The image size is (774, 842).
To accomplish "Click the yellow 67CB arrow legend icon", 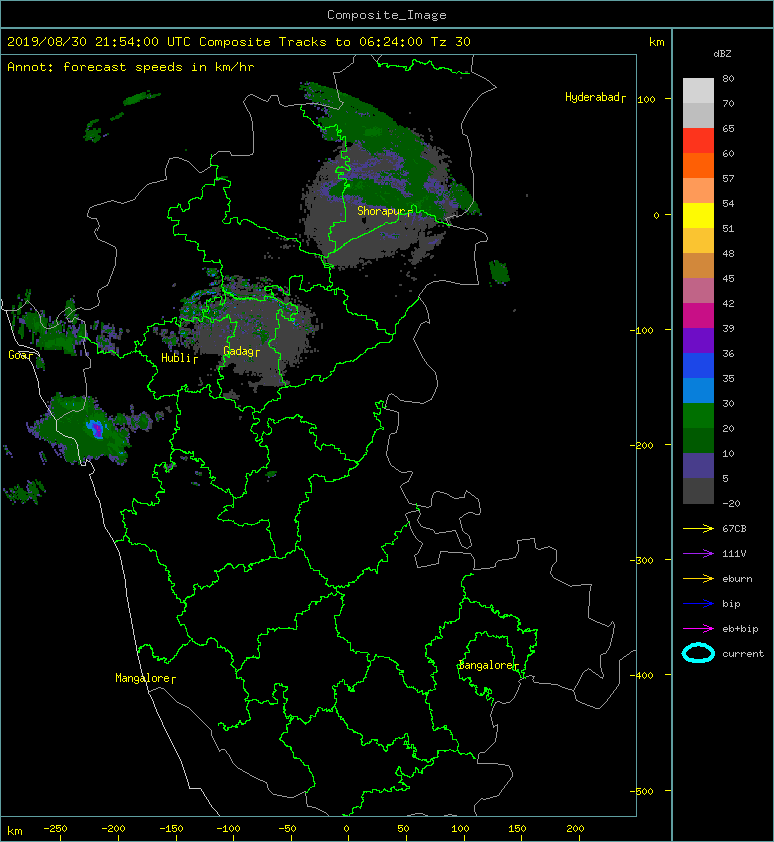I will [698, 529].
